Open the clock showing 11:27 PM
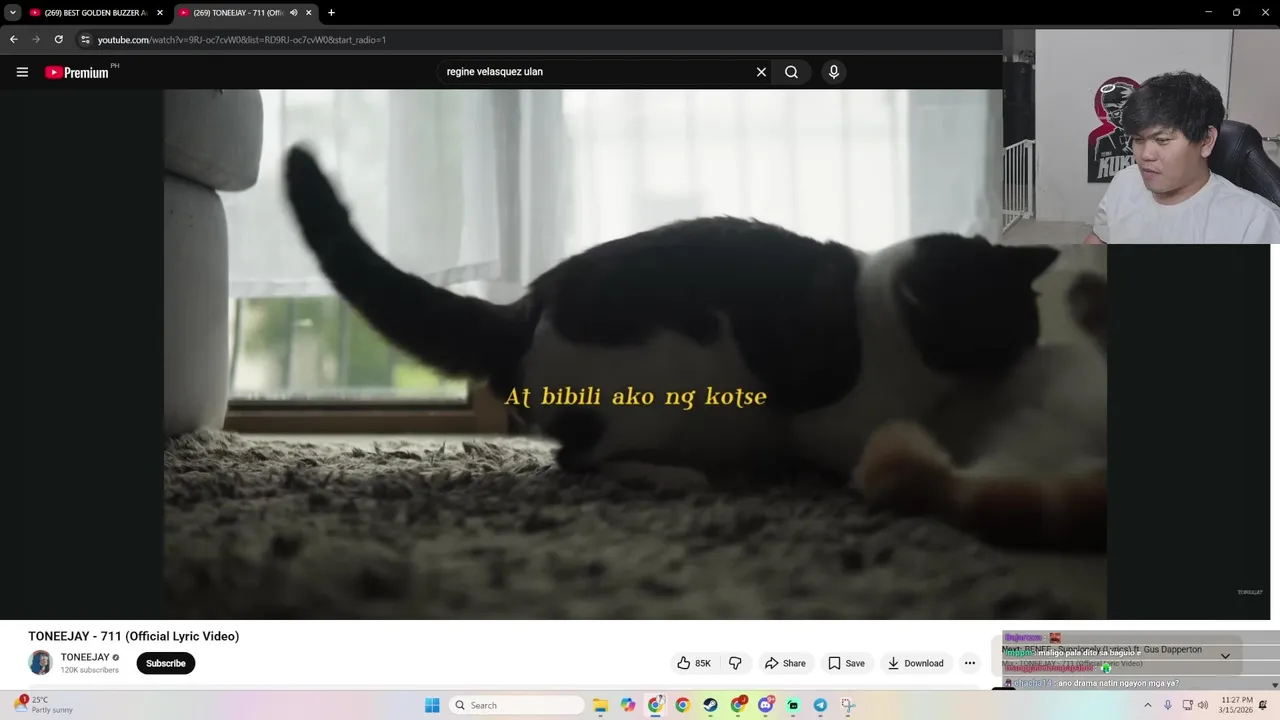The image size is (1280, 720). (x=1237, y=705)
